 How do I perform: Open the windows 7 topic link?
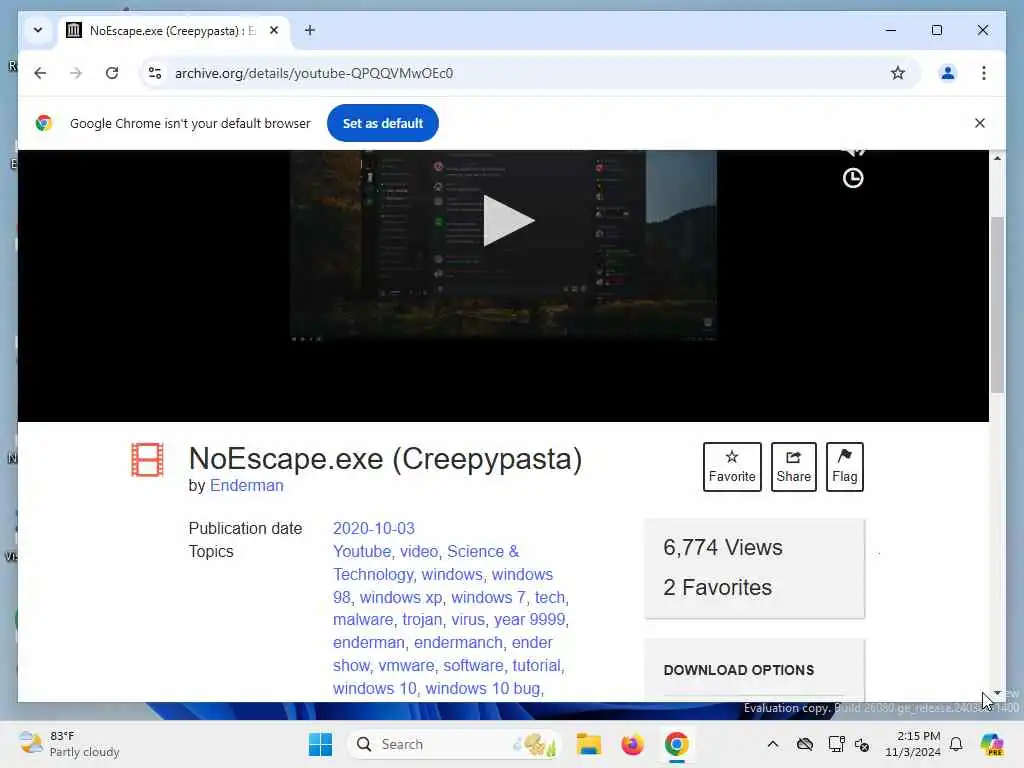488,597
